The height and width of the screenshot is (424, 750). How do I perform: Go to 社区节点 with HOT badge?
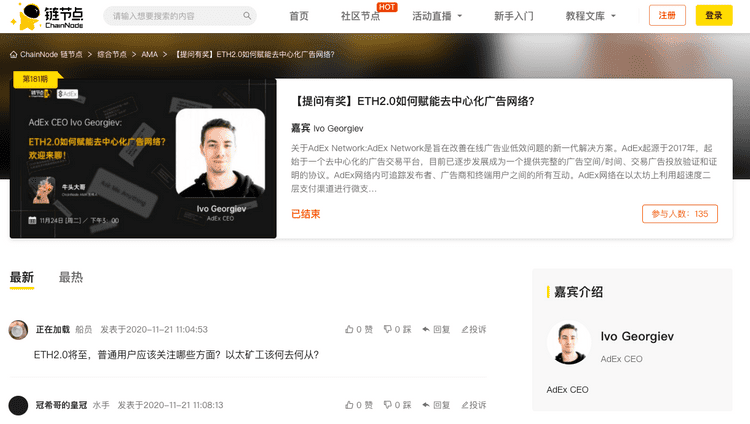coord(360,17)
